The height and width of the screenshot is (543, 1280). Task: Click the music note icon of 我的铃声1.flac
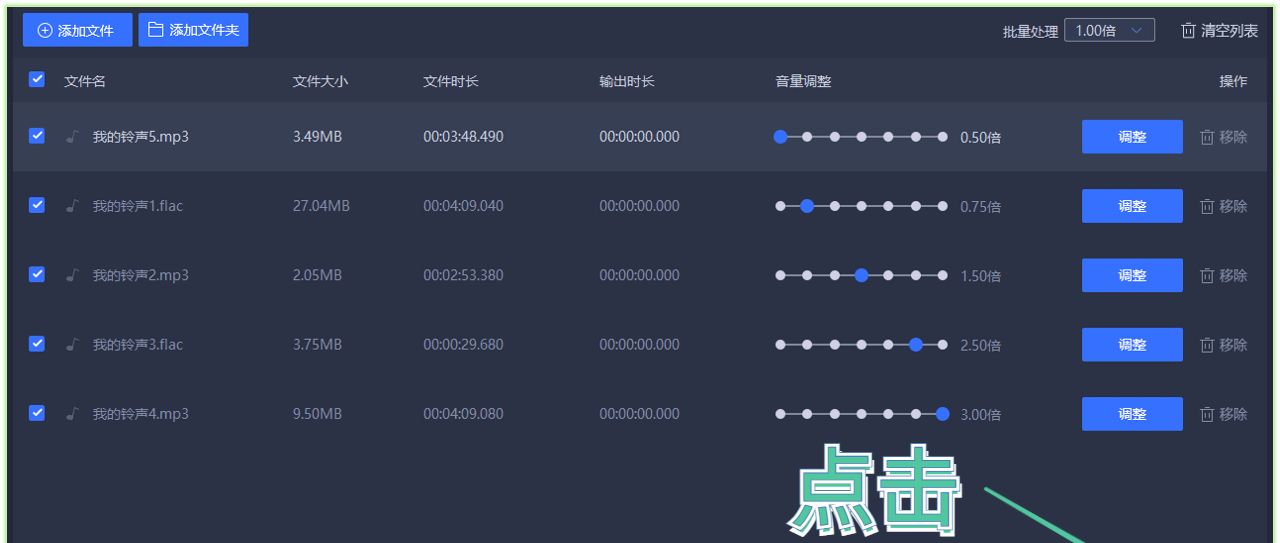pos(71,206)
